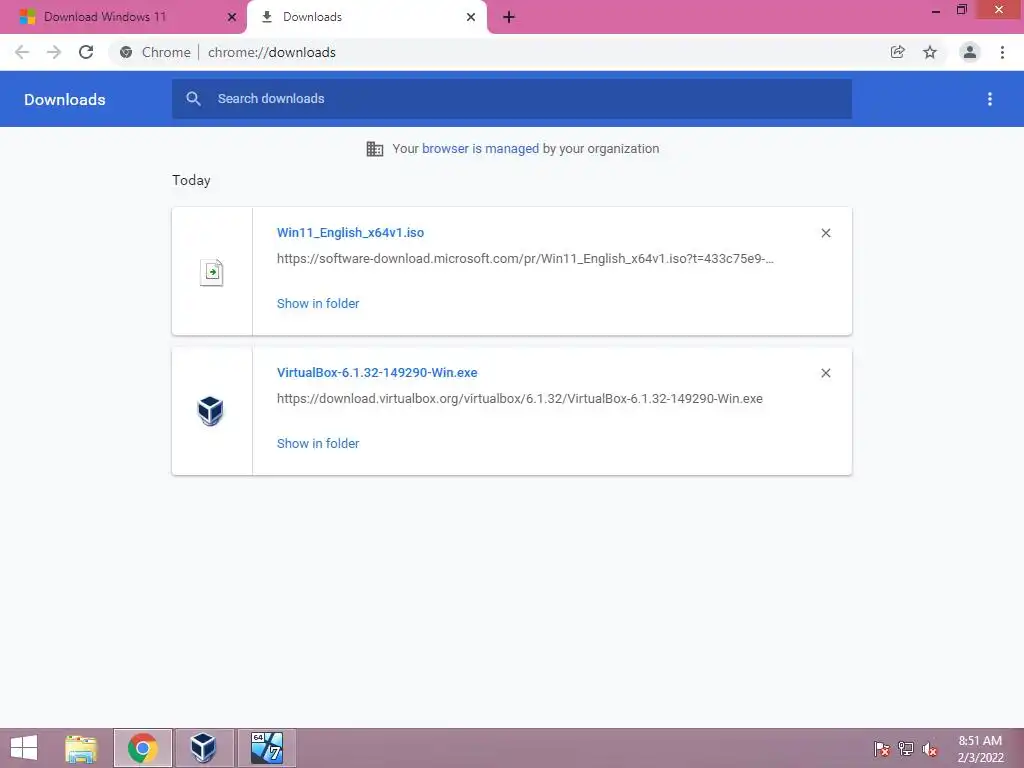Open Chrome's three-dot main menu

click(1002, 52)
